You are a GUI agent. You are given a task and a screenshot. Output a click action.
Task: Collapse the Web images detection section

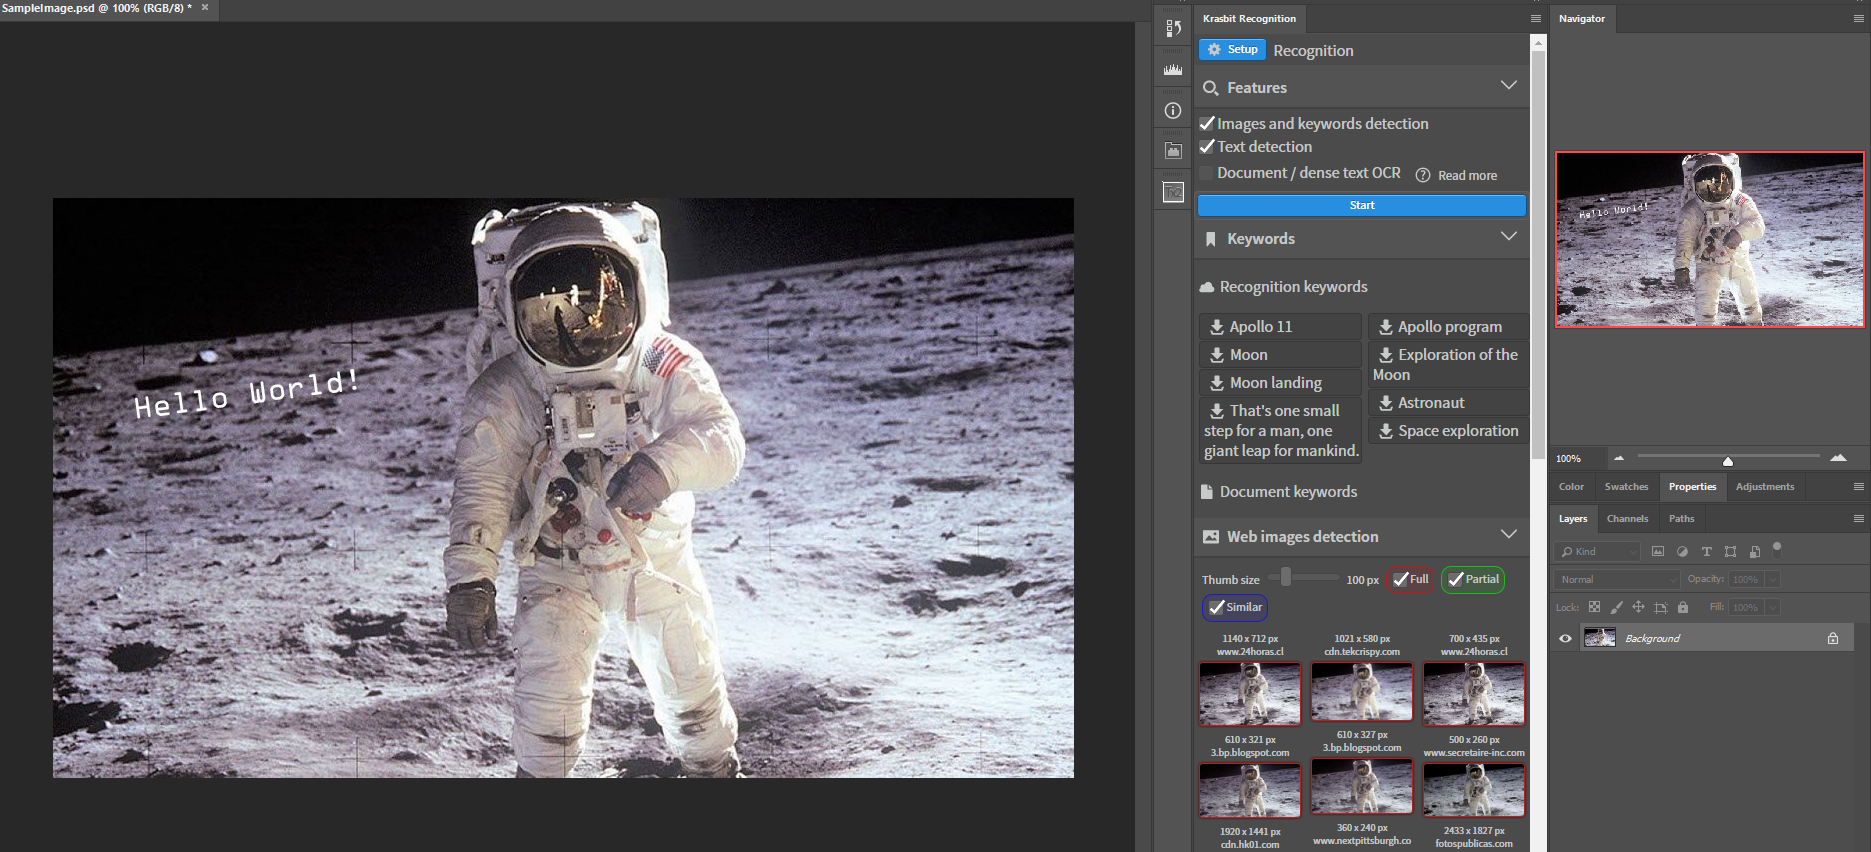tap(1508, 535)
